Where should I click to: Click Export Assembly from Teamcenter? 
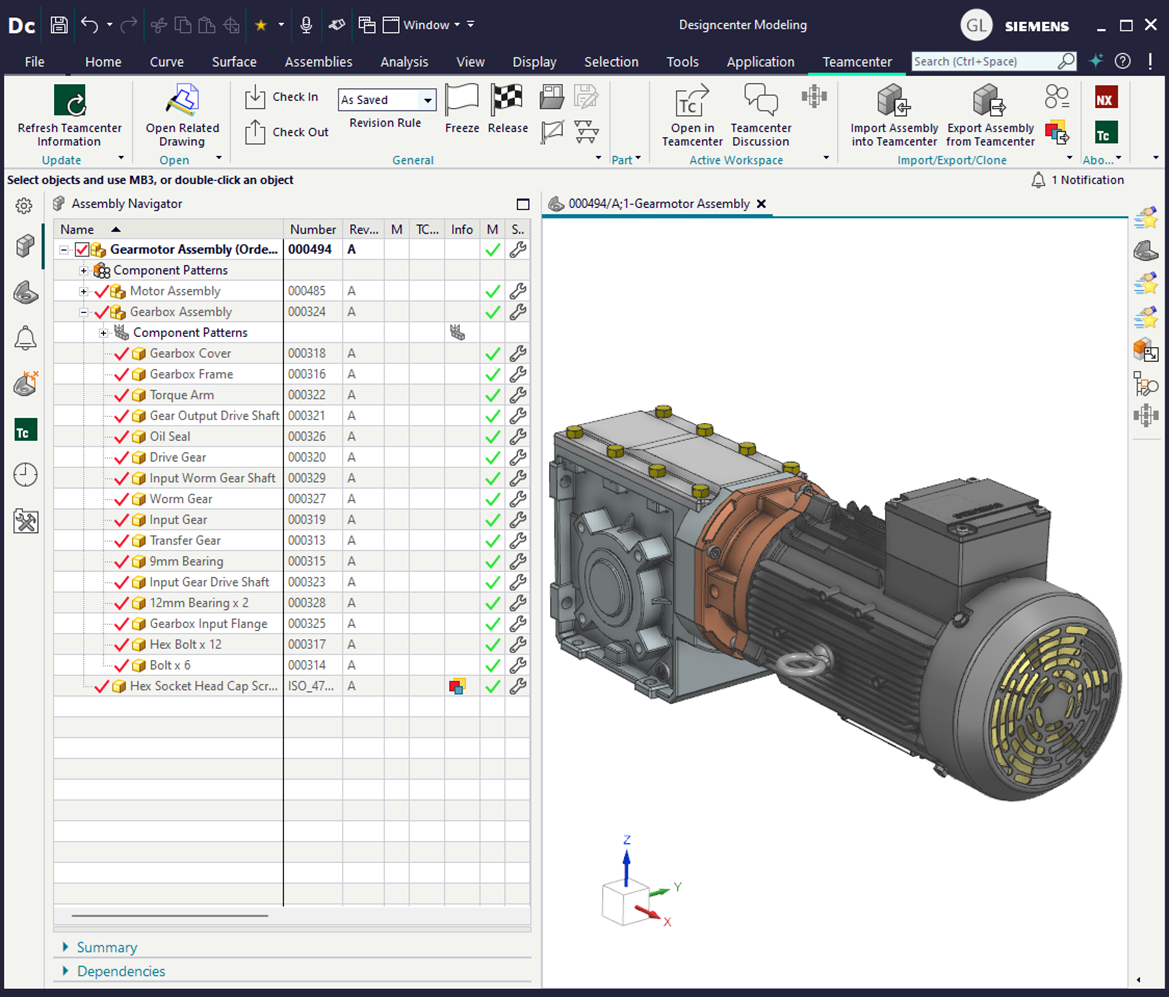pyautogui.click(x=990, y=102)
